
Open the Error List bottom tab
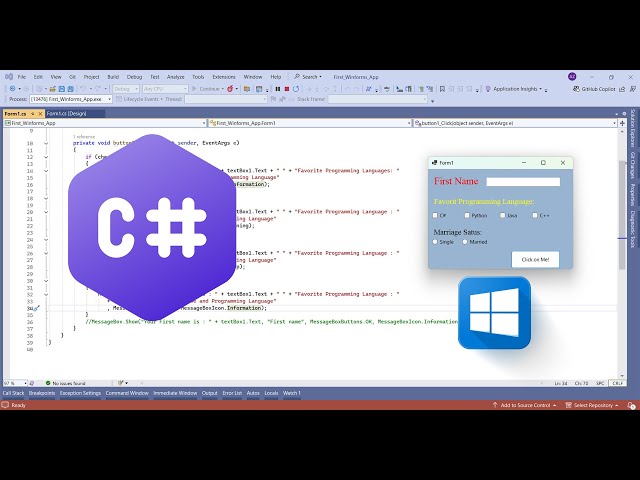click(x=232, y=393)
